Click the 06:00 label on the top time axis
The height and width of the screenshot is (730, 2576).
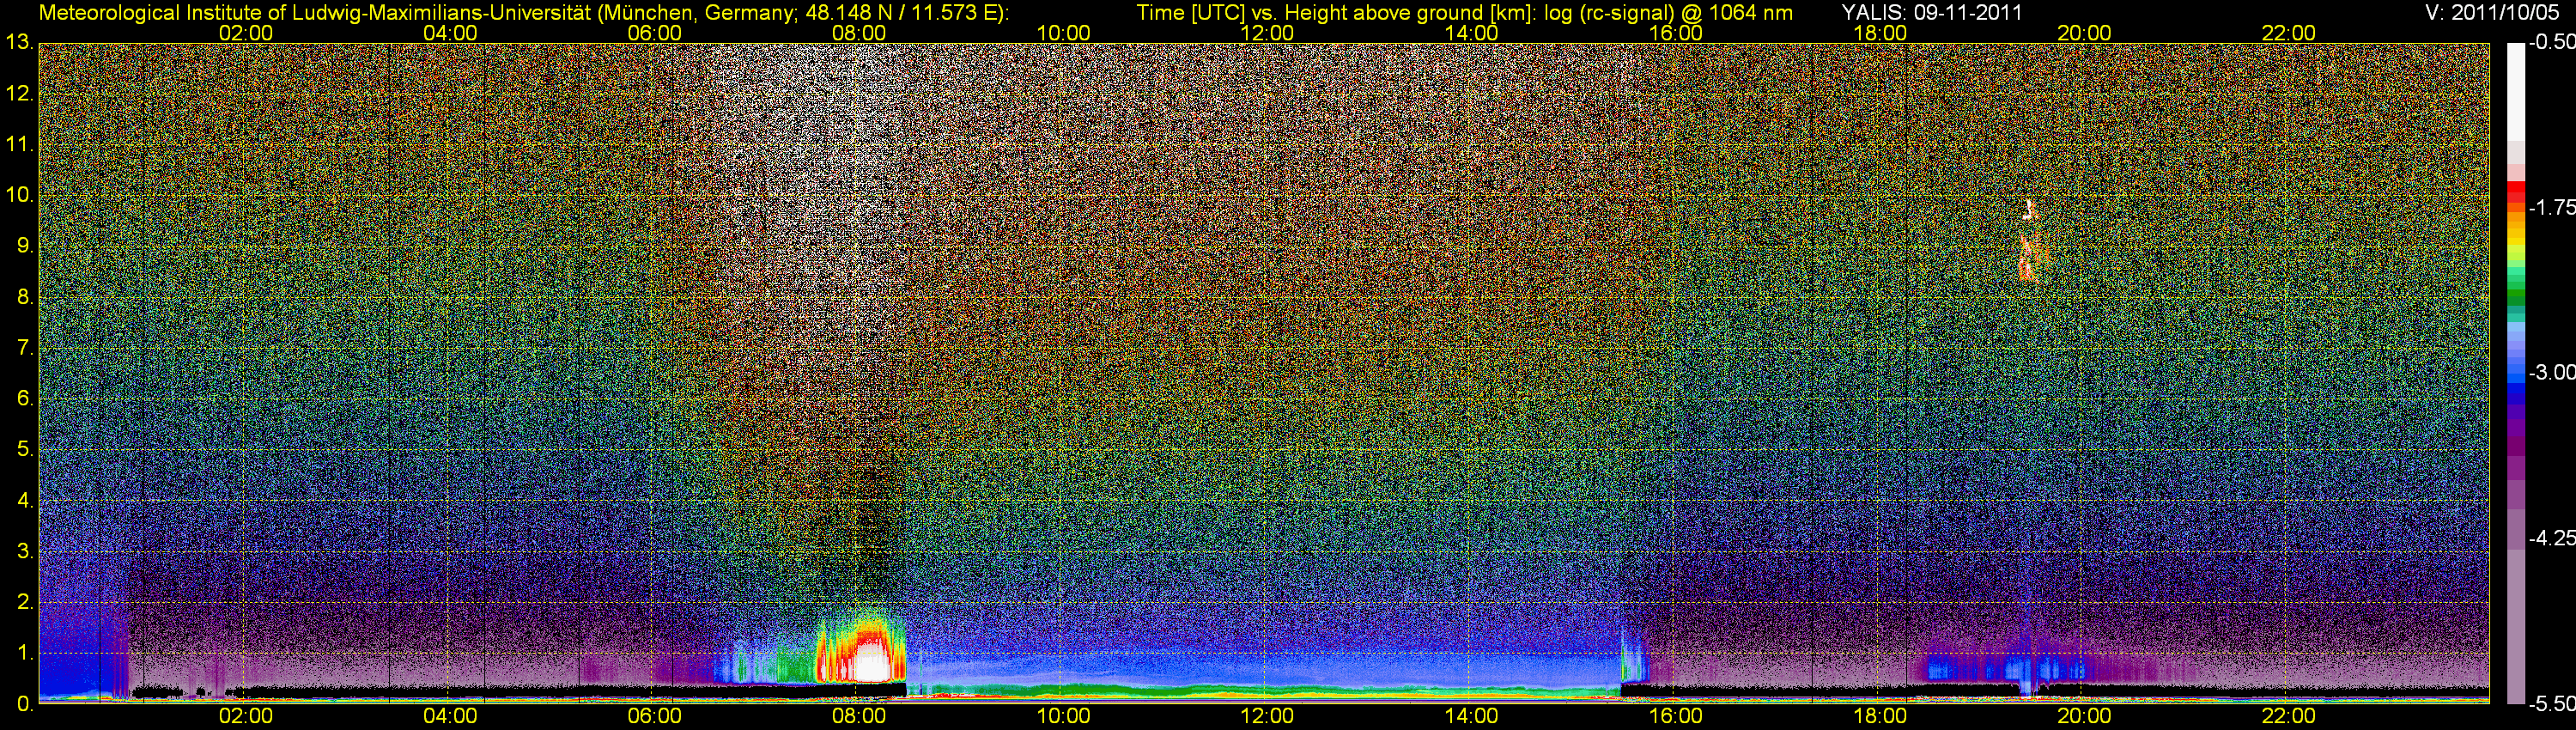point(654,33)
